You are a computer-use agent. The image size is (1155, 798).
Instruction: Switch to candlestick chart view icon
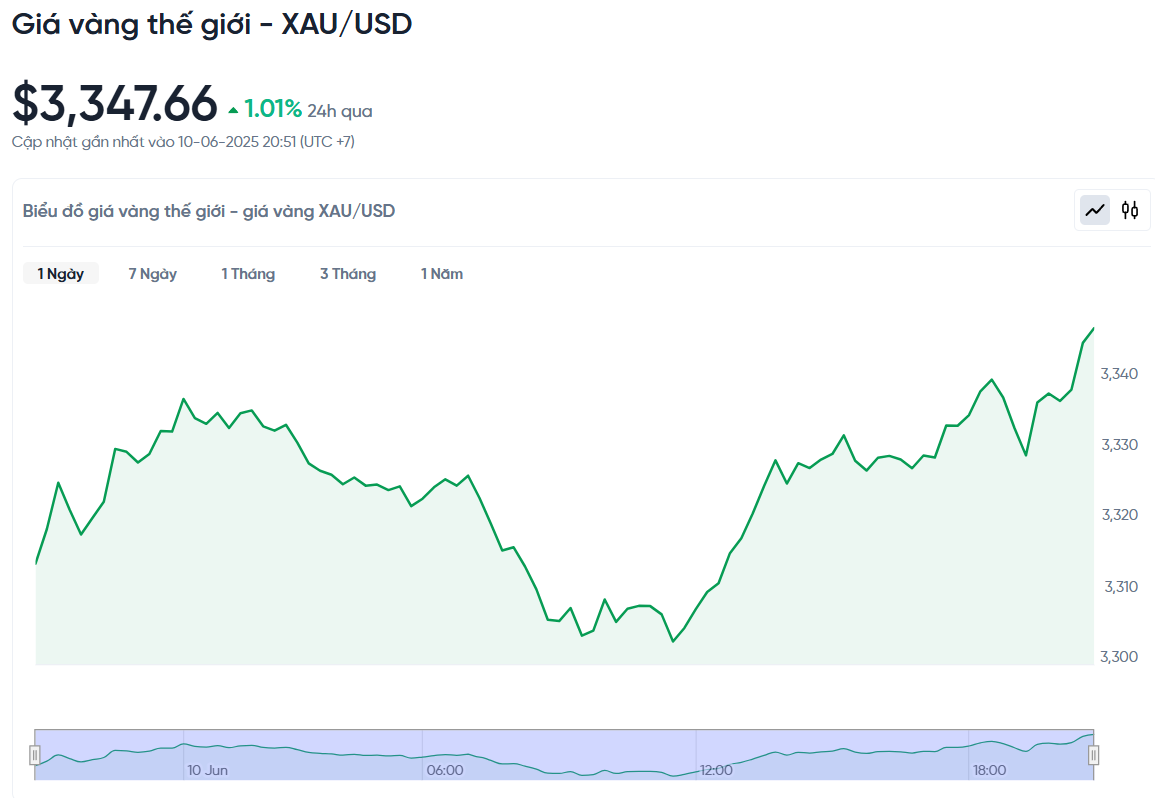tap(1130, 211)
